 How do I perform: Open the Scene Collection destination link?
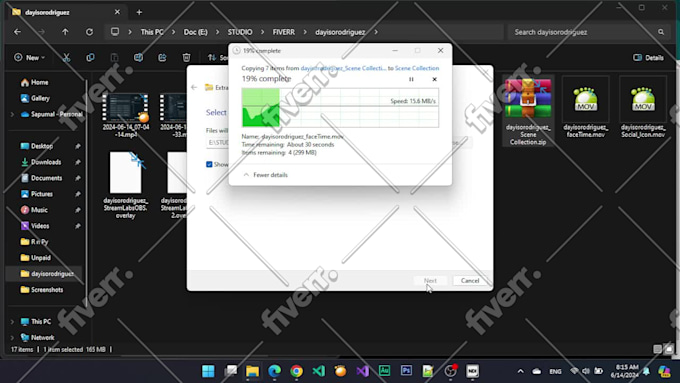pos(417,68)
